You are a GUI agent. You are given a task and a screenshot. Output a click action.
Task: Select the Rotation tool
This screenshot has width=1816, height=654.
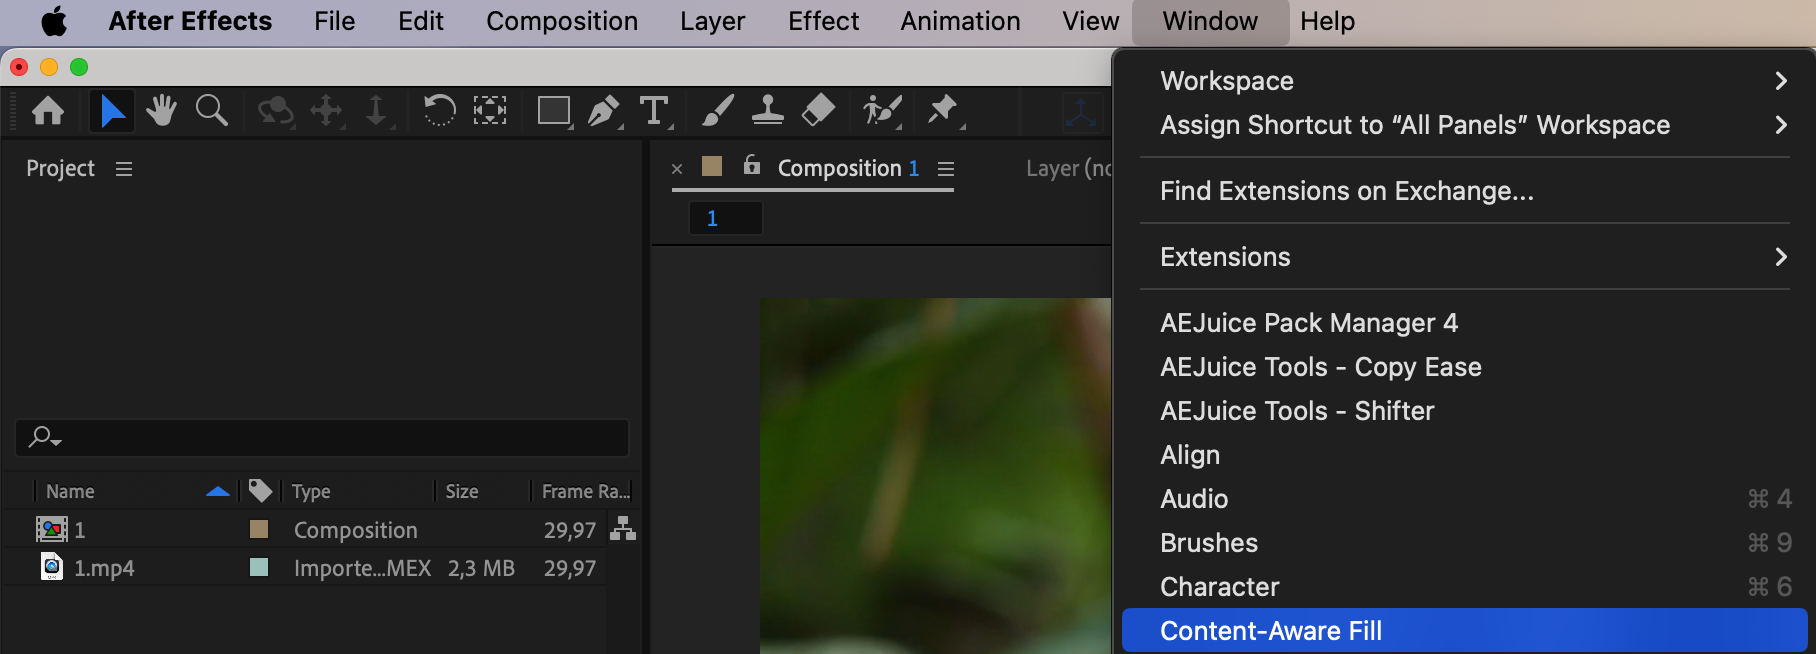click(x=439, y=110)
